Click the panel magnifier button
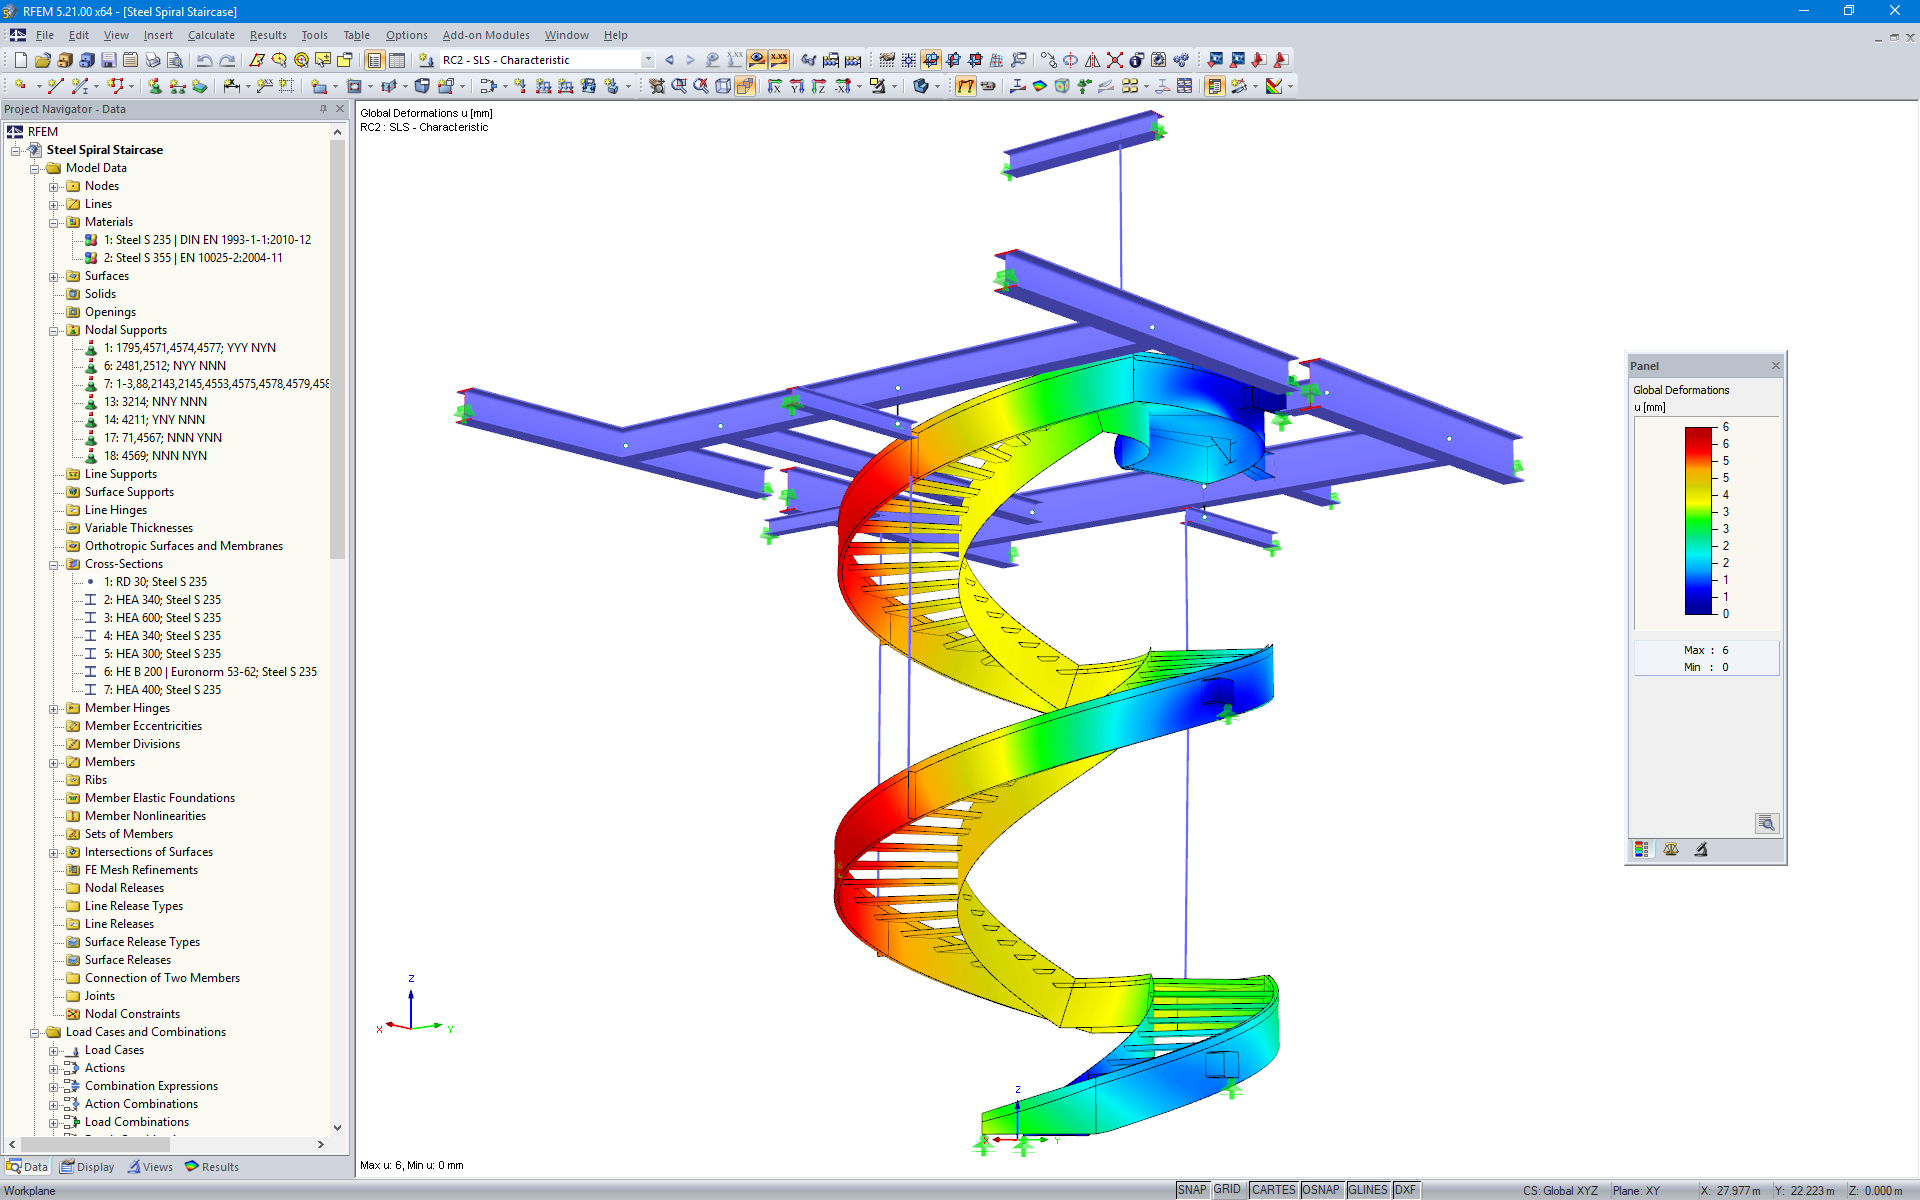The height and width of the screenshot is (1200, 1920). click(1766, 823)
